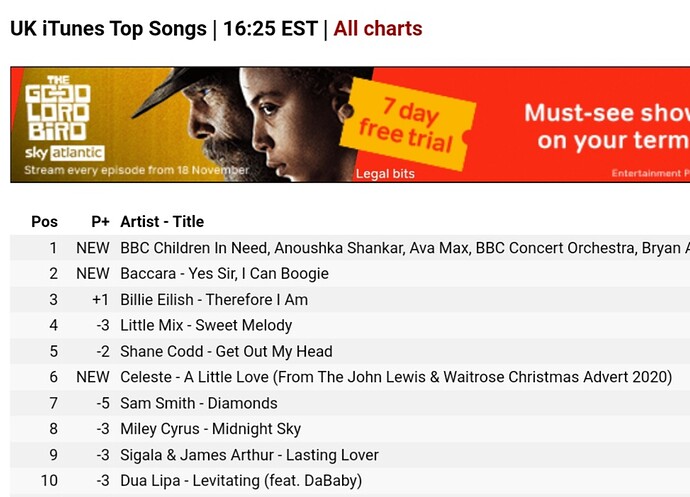690x497 pixels.
Task: Open Legal bits link in banner
Action: 385,173
